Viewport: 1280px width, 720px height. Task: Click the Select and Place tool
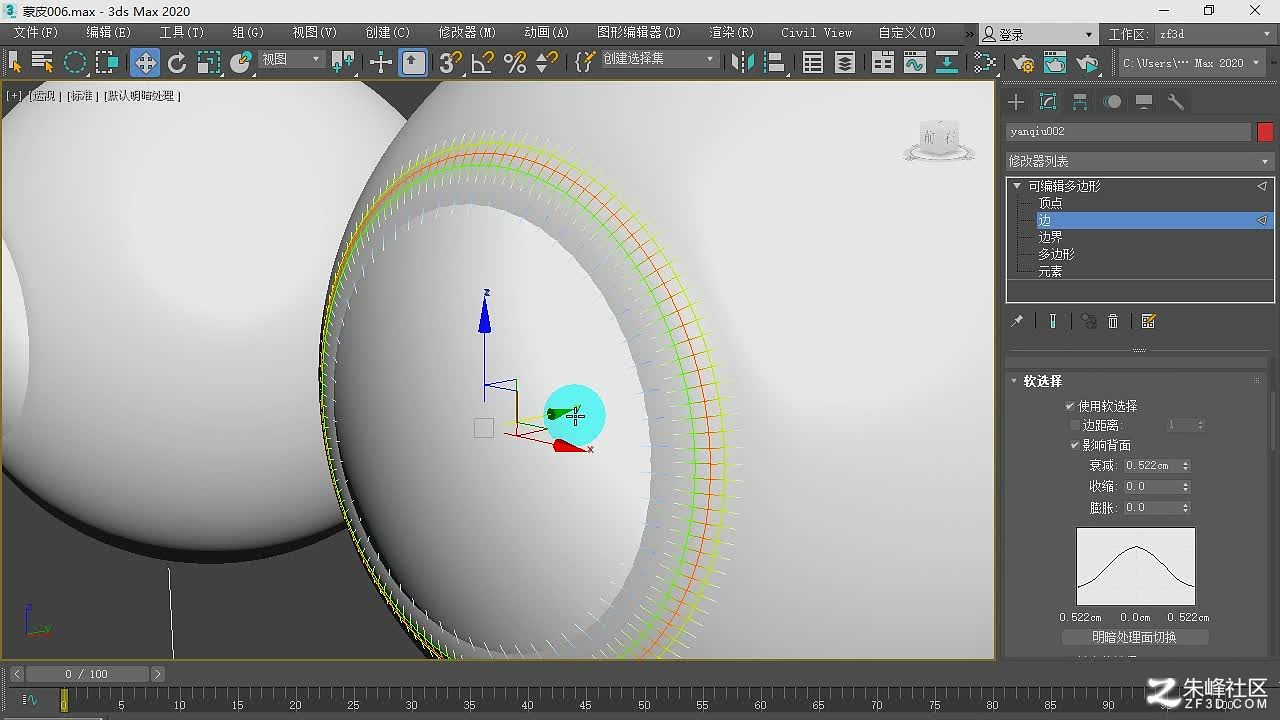(x=241, y=62)
